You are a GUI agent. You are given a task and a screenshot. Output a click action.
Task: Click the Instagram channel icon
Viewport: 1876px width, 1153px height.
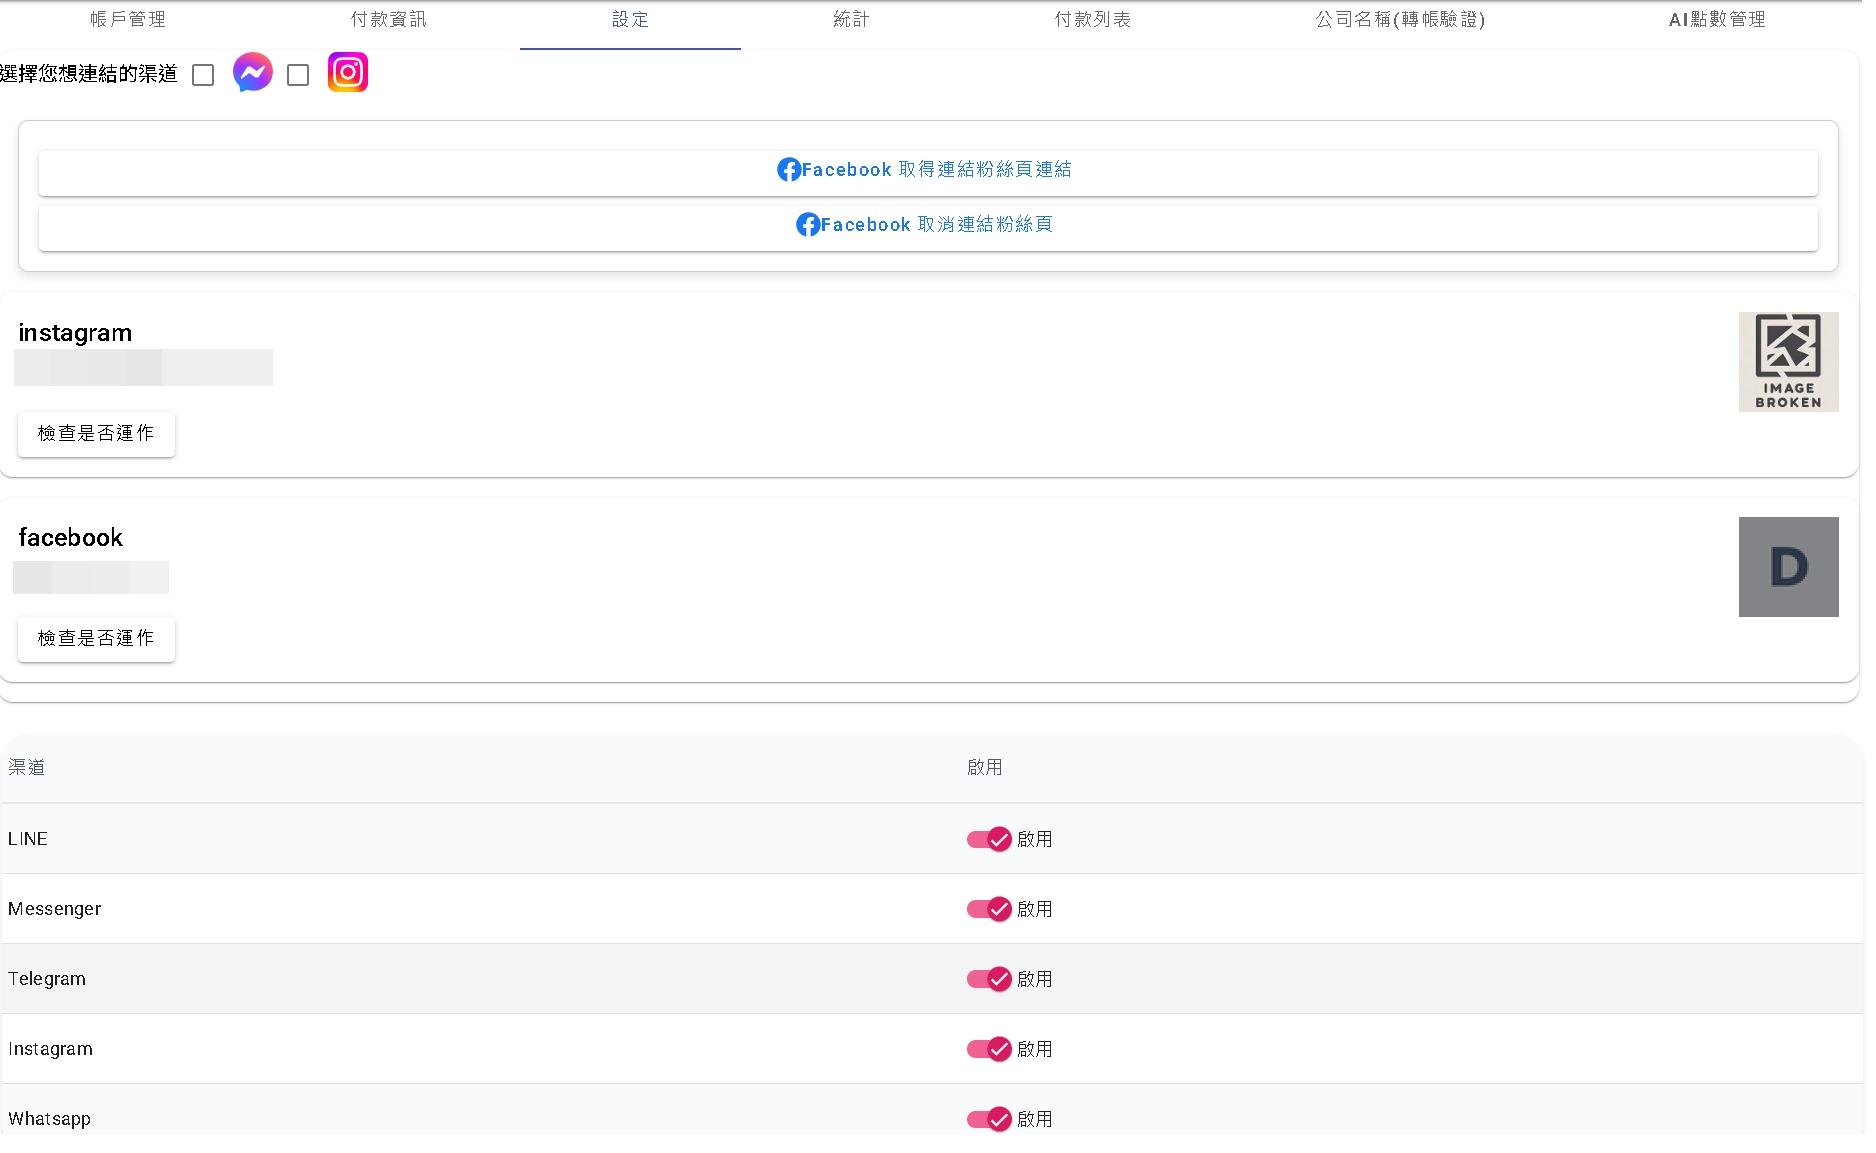coord(347,73)
